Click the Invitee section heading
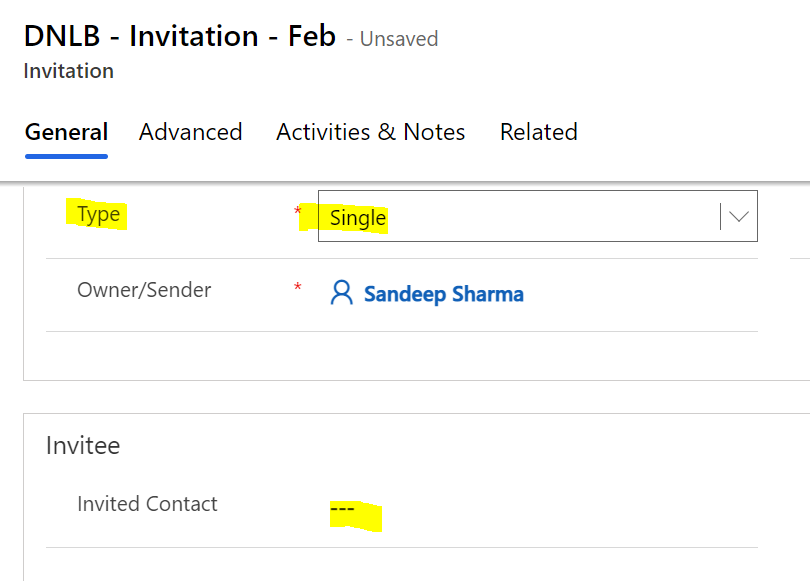This screenshot has height=581, width=810. (83, 445)
